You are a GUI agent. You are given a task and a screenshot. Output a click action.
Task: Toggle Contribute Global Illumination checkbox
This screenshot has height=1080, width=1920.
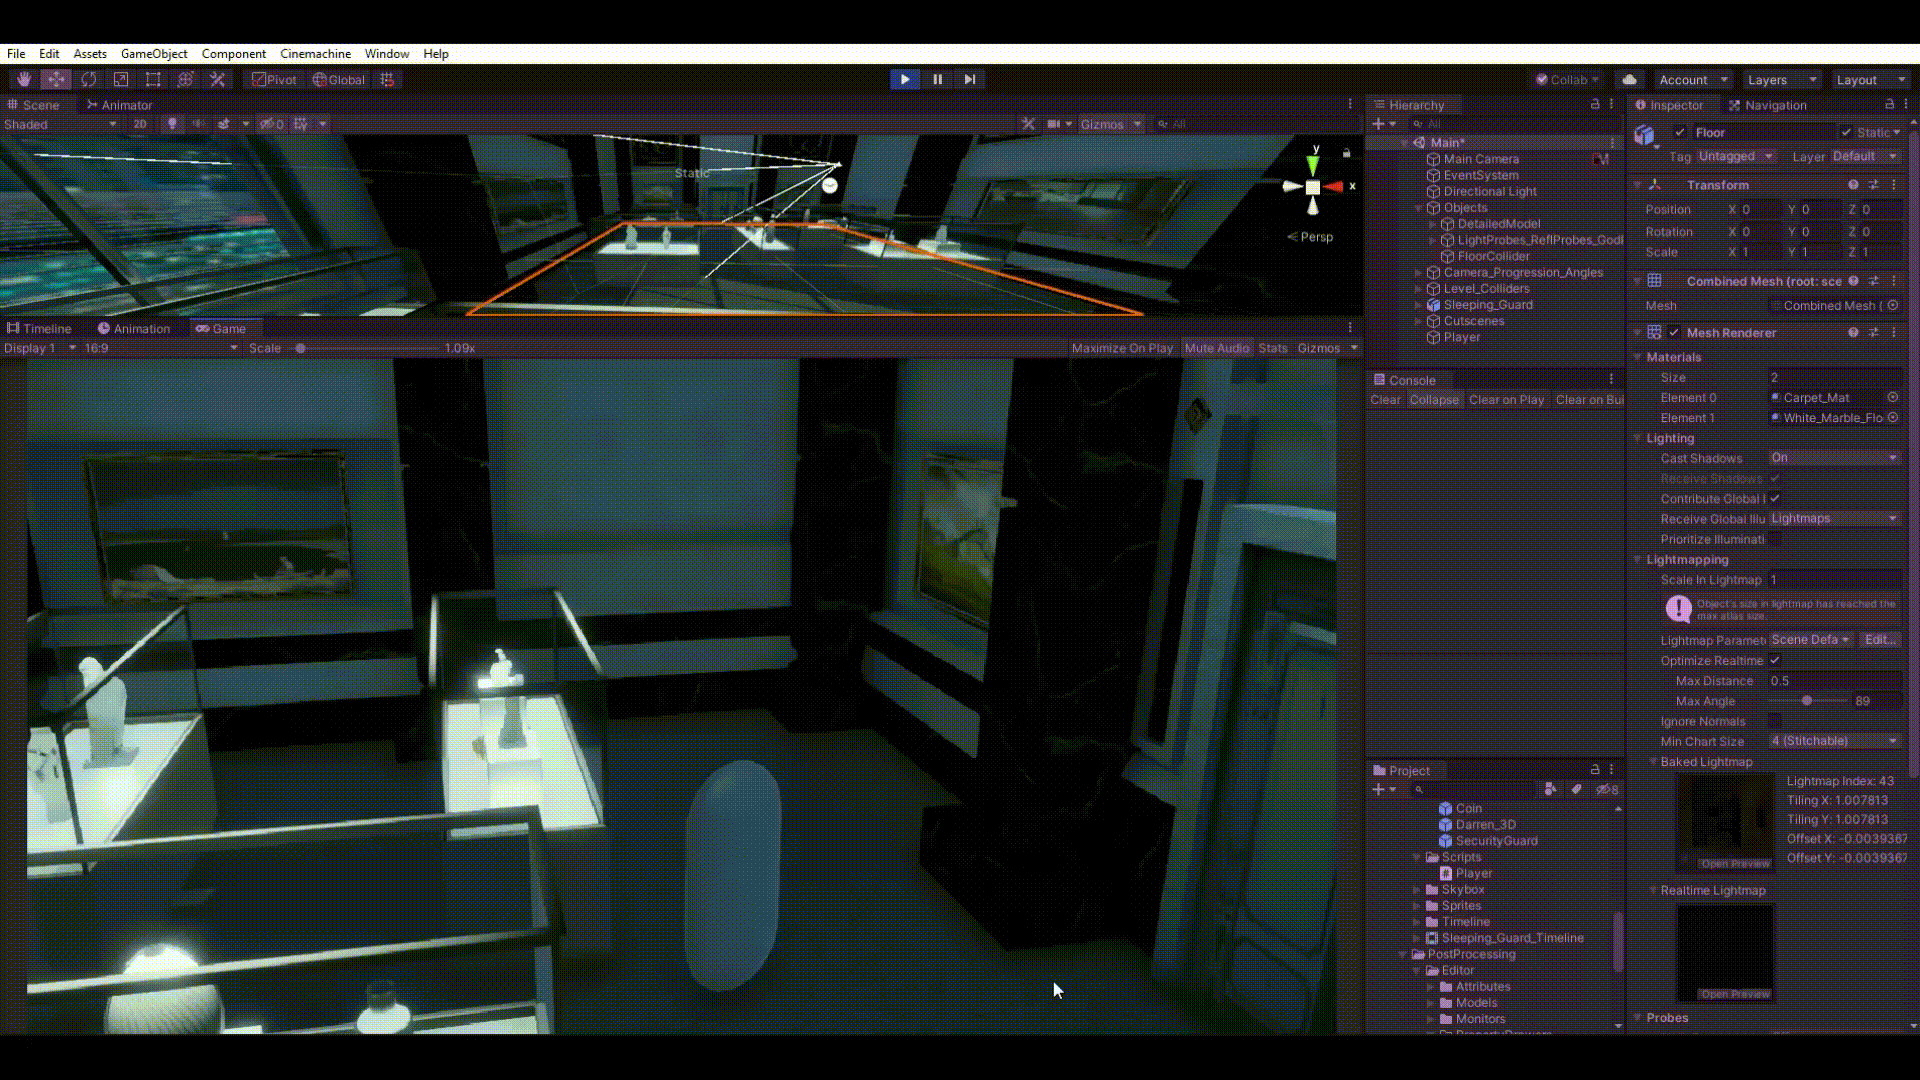pyautogui.click(x=1775, y=499)
